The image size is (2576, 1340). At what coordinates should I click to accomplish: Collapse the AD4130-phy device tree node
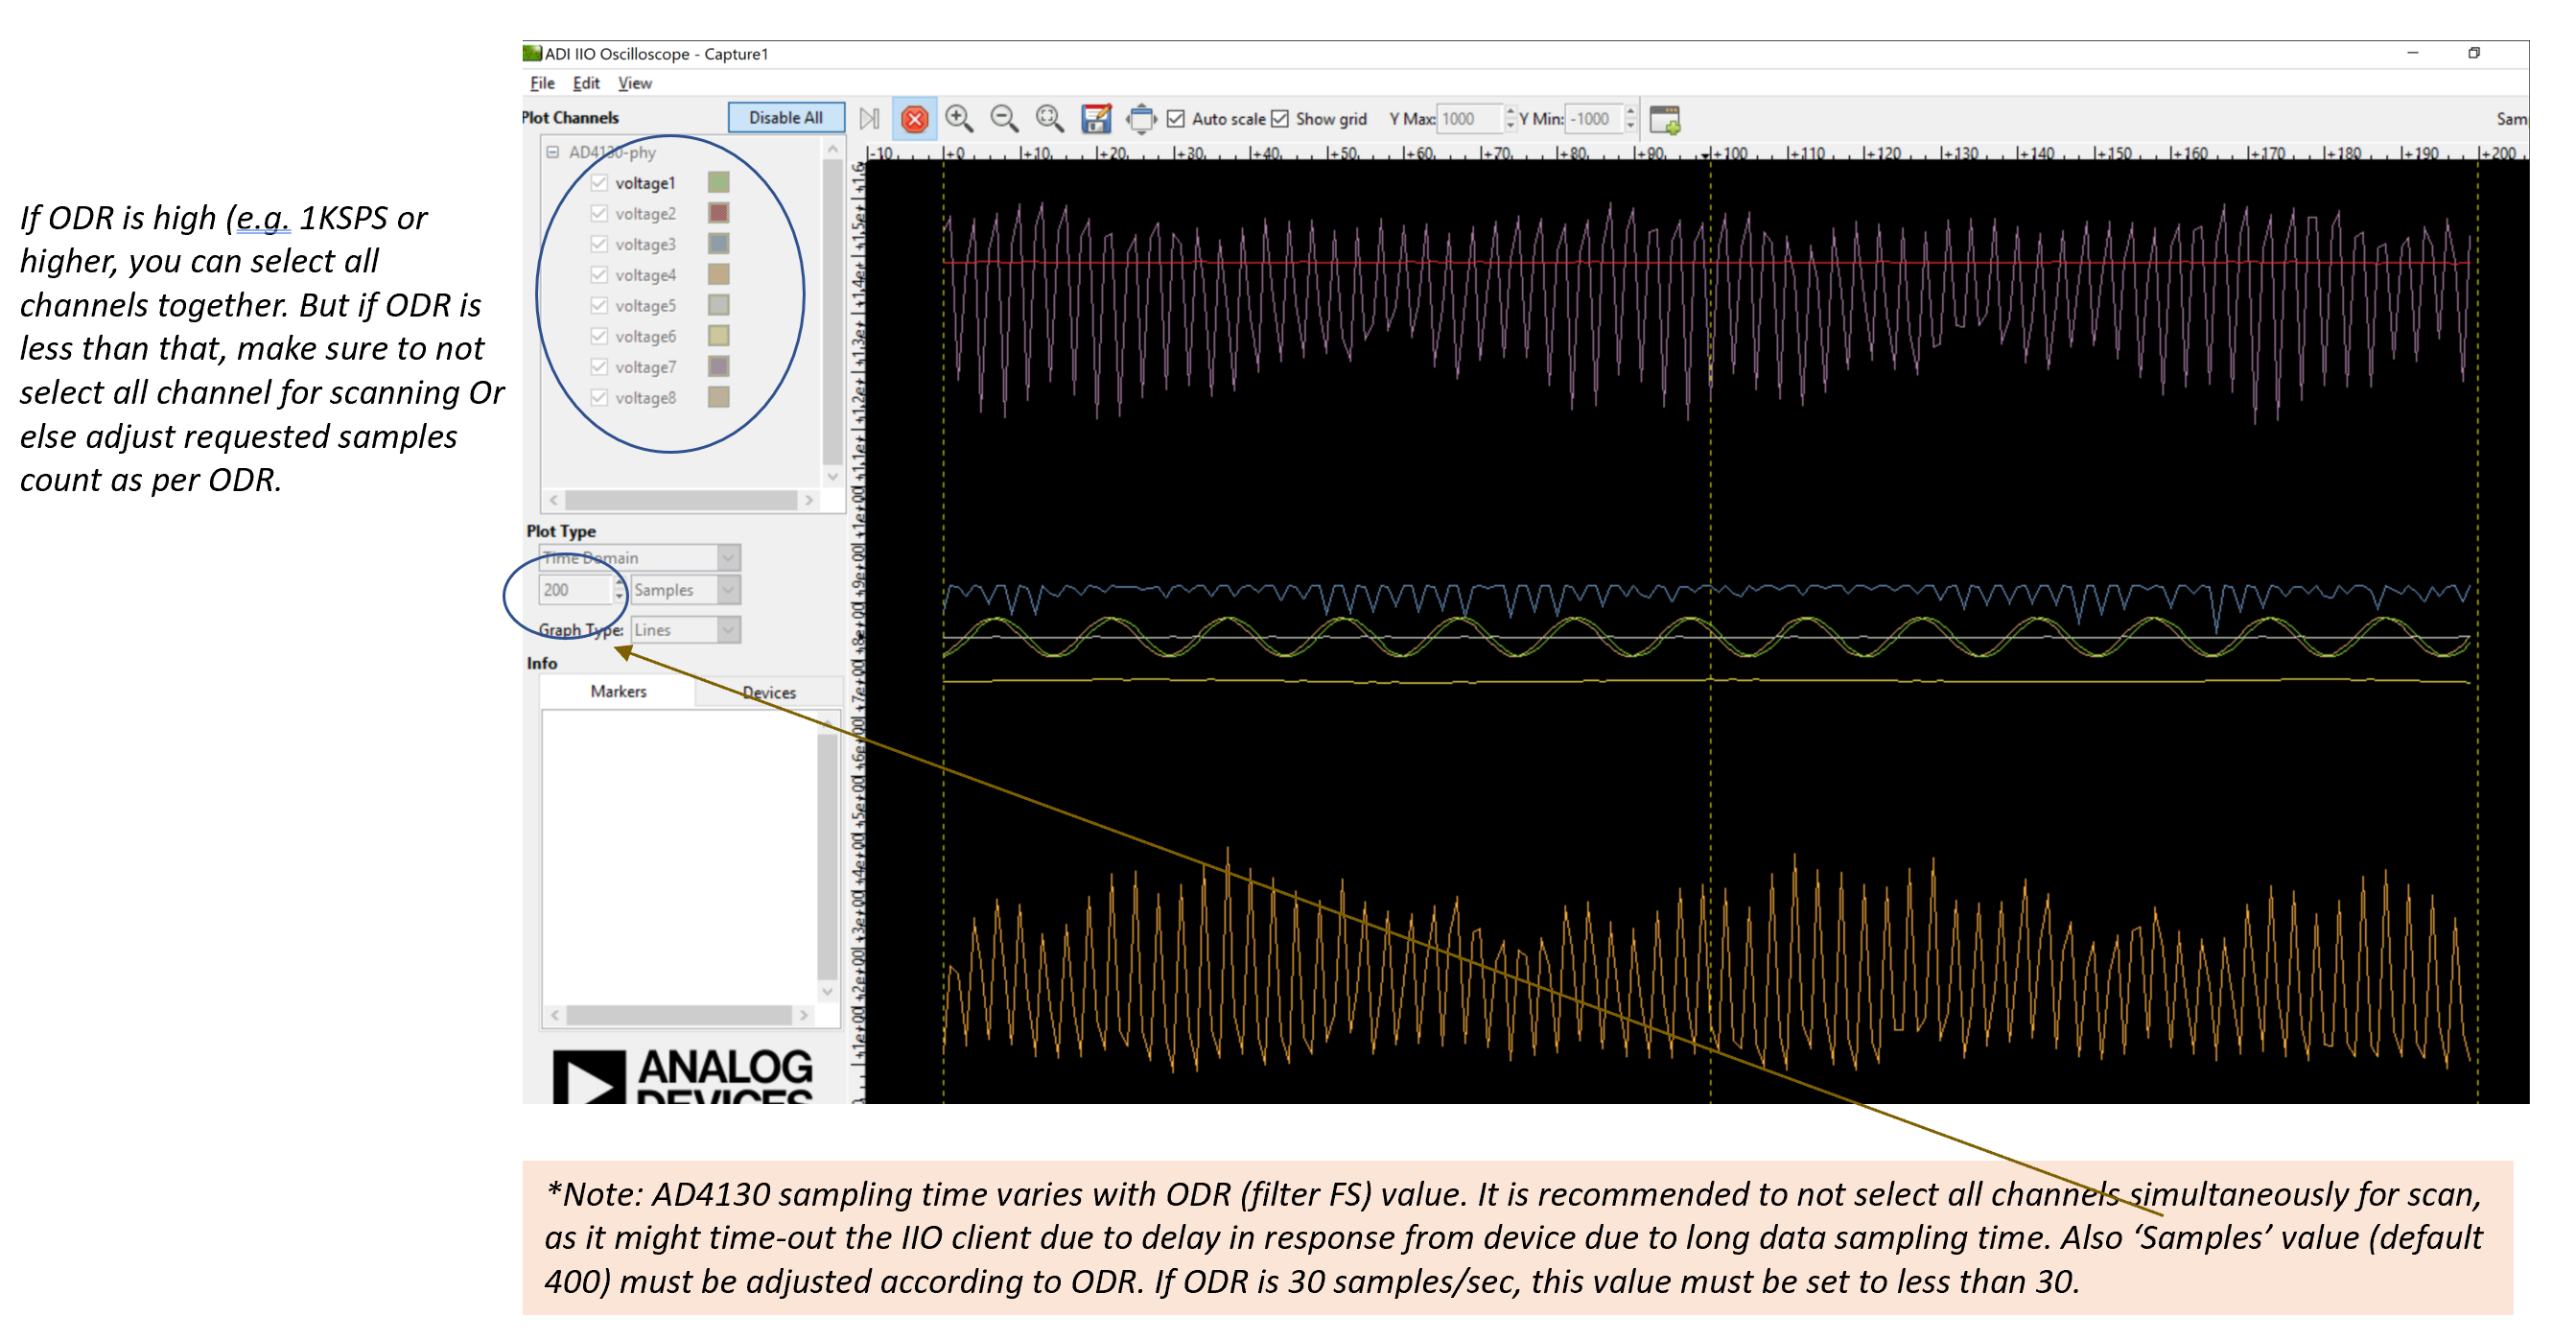click(x=552, y=152)
